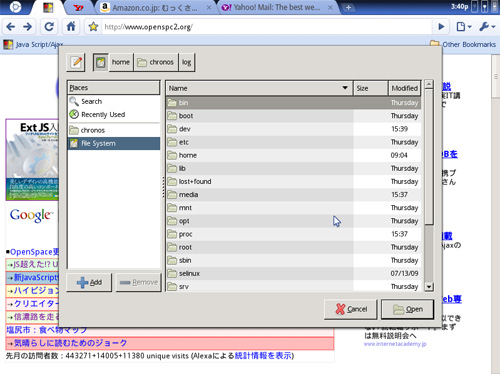Screen dimensions: 500x374
Task: Sort files by Size column
Action: 371,88
